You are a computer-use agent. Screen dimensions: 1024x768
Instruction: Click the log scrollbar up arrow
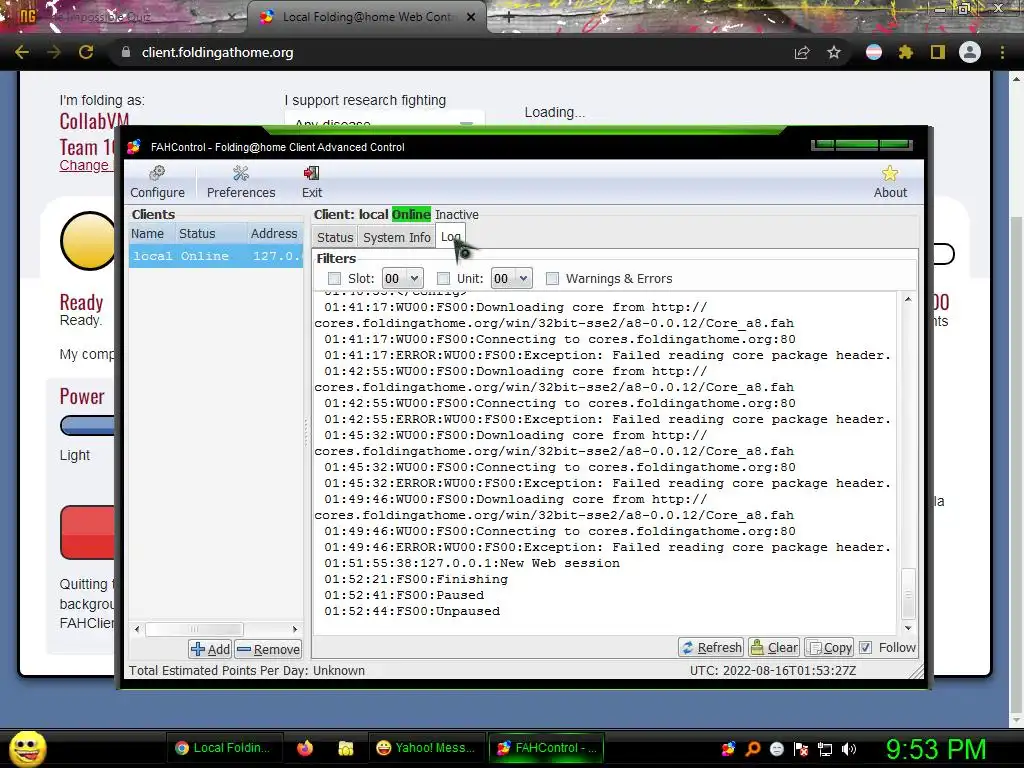coord(908,299)
